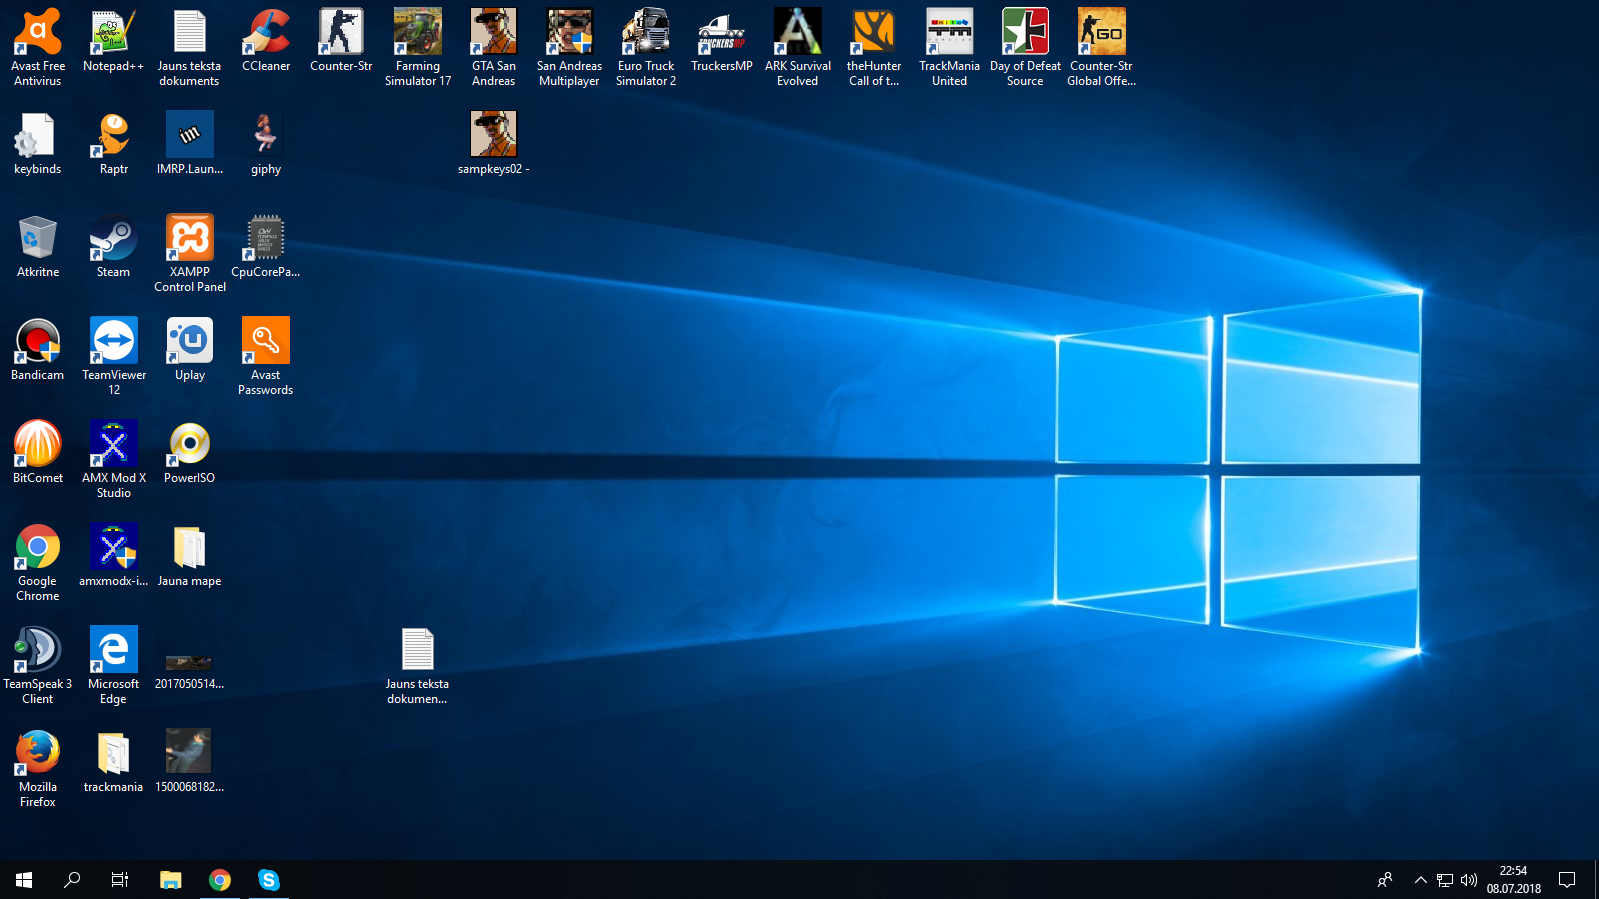Viewport: 1599px width, 899px height.
Task: Open File Explorer from taskbar
Action: pyautogui.click(x=171, y=880)
